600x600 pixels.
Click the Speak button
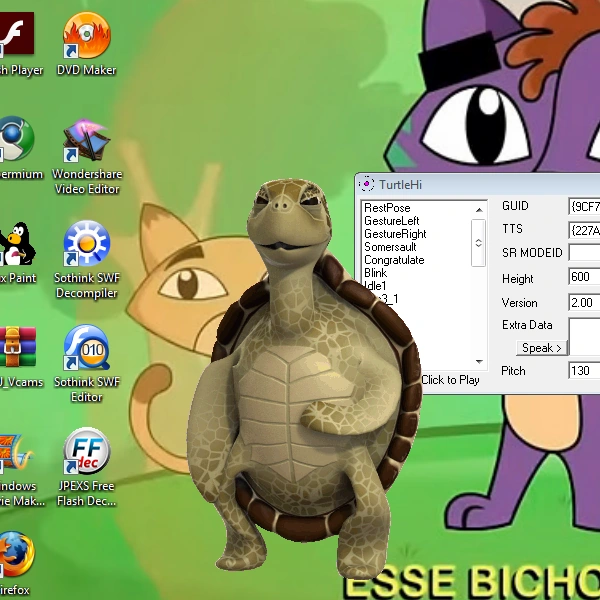tap(541, 348)
